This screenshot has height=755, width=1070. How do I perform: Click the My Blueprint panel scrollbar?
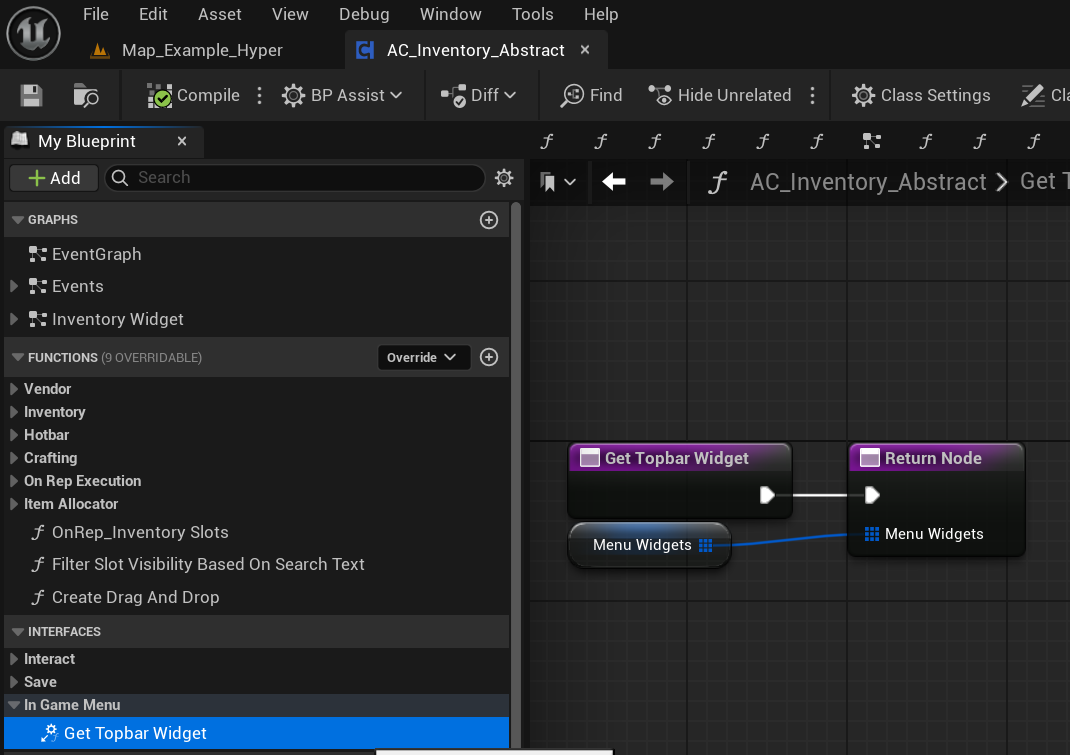pyautogui.click(x=516, y=476)
